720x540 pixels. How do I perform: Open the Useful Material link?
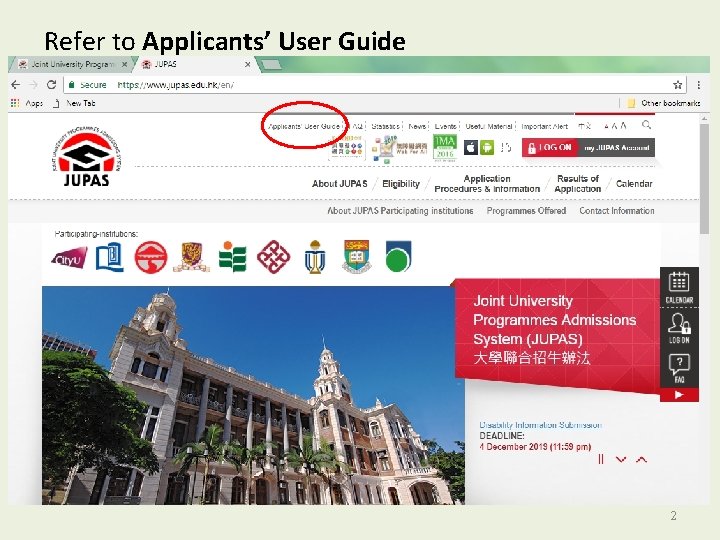pyautogui.click(x=489, y=126)
